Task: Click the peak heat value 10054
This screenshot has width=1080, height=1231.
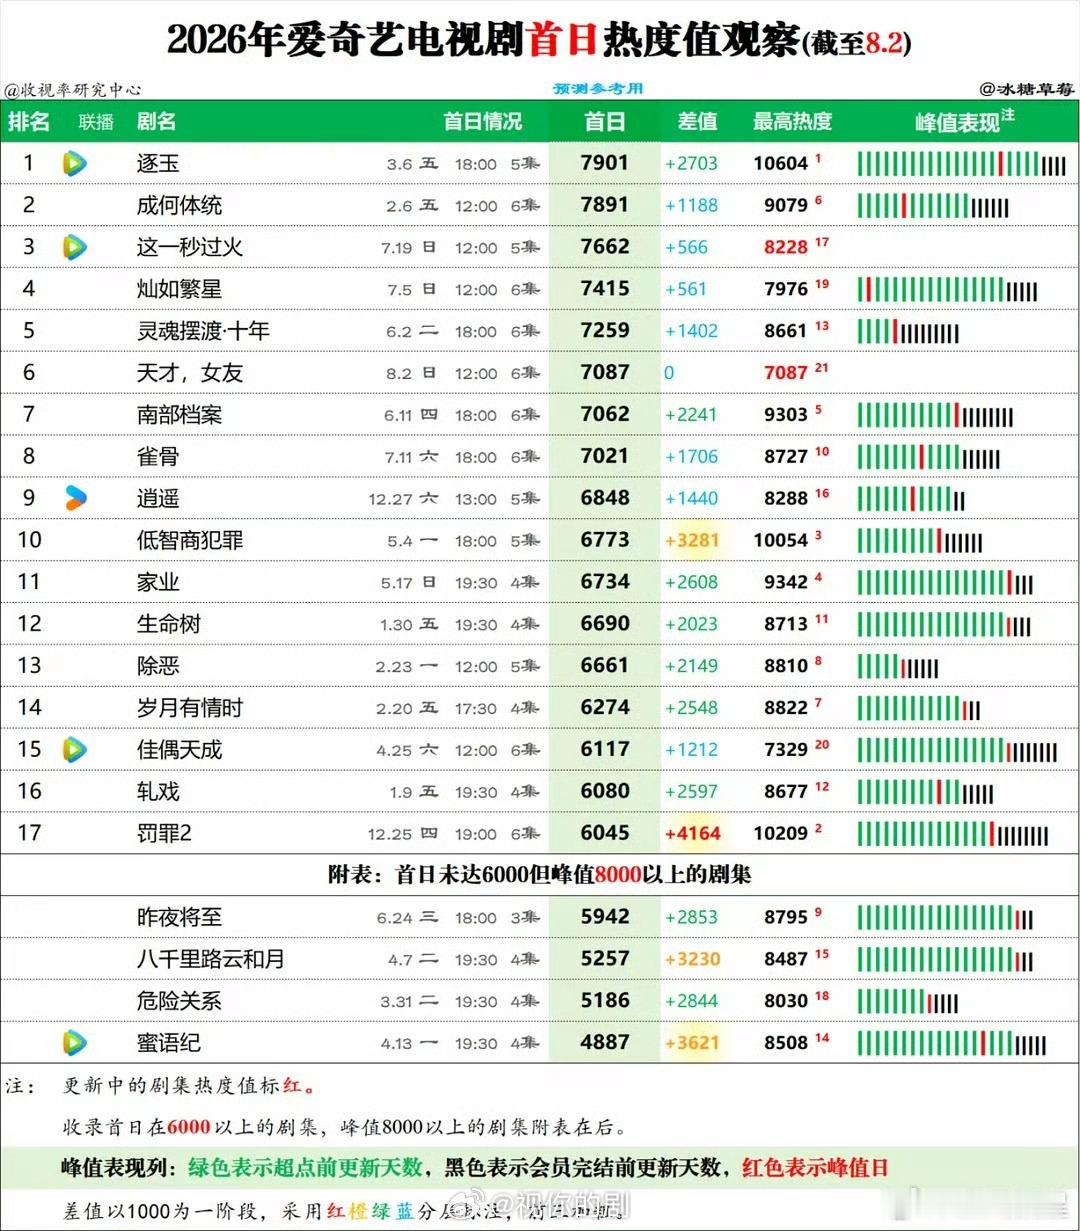Action: [780, 541]
